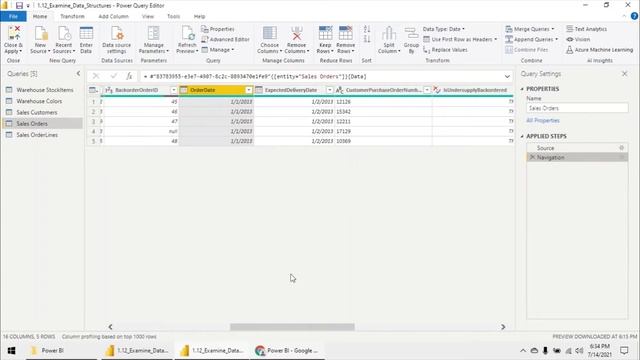Select the Source applied step
This screenshot has height=360, width=640.
(x=577, y=148)
